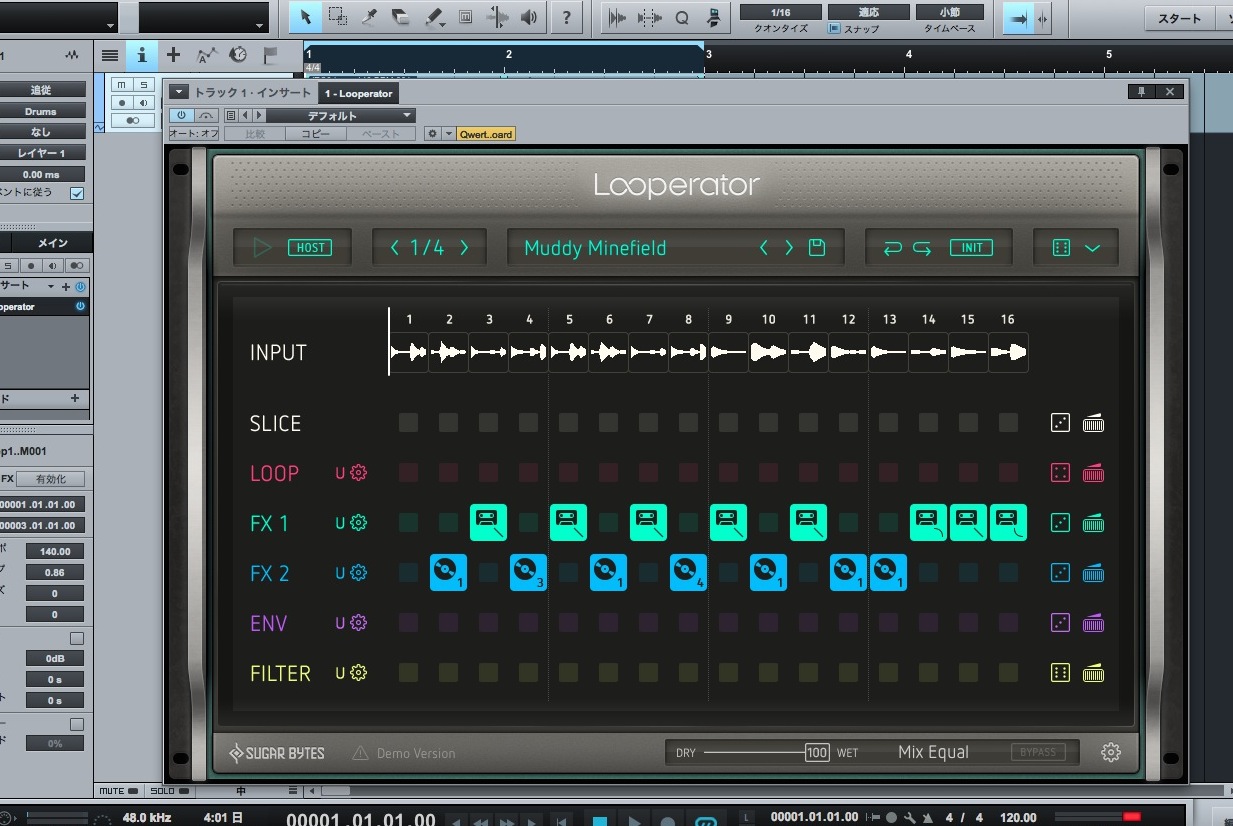The image size is (1233, 826).
Task: Open the randomizer dropdown chevron
Action: 1092,248
